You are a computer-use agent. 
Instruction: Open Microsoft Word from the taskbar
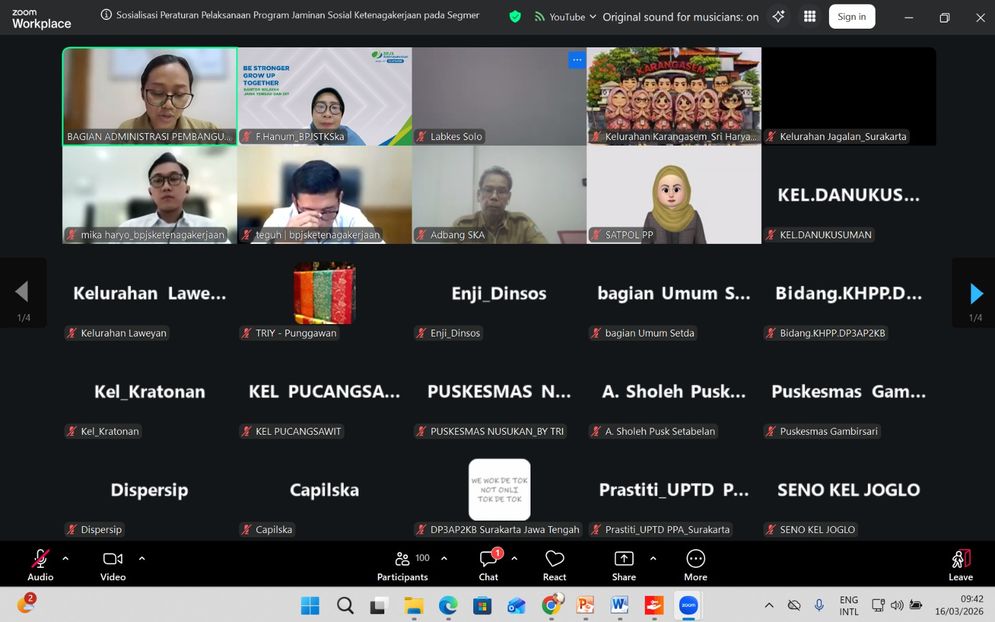coord(619,605)
